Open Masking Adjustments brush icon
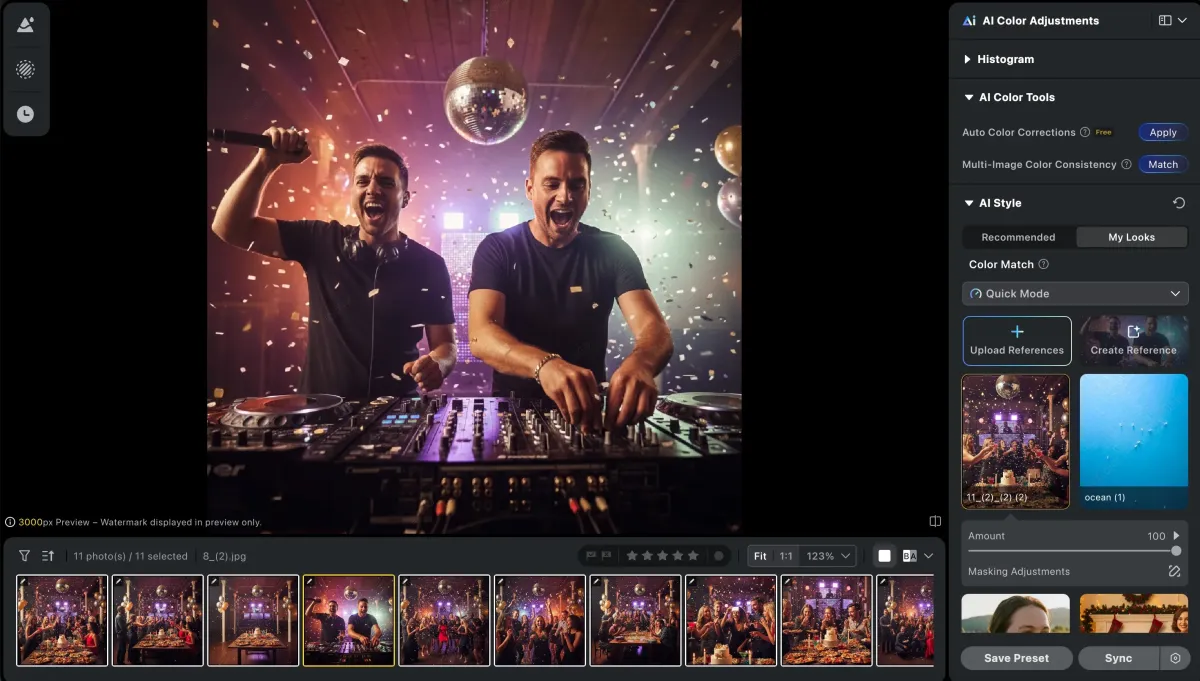This screenshot has height=681, width=1200. (1174, 572)
